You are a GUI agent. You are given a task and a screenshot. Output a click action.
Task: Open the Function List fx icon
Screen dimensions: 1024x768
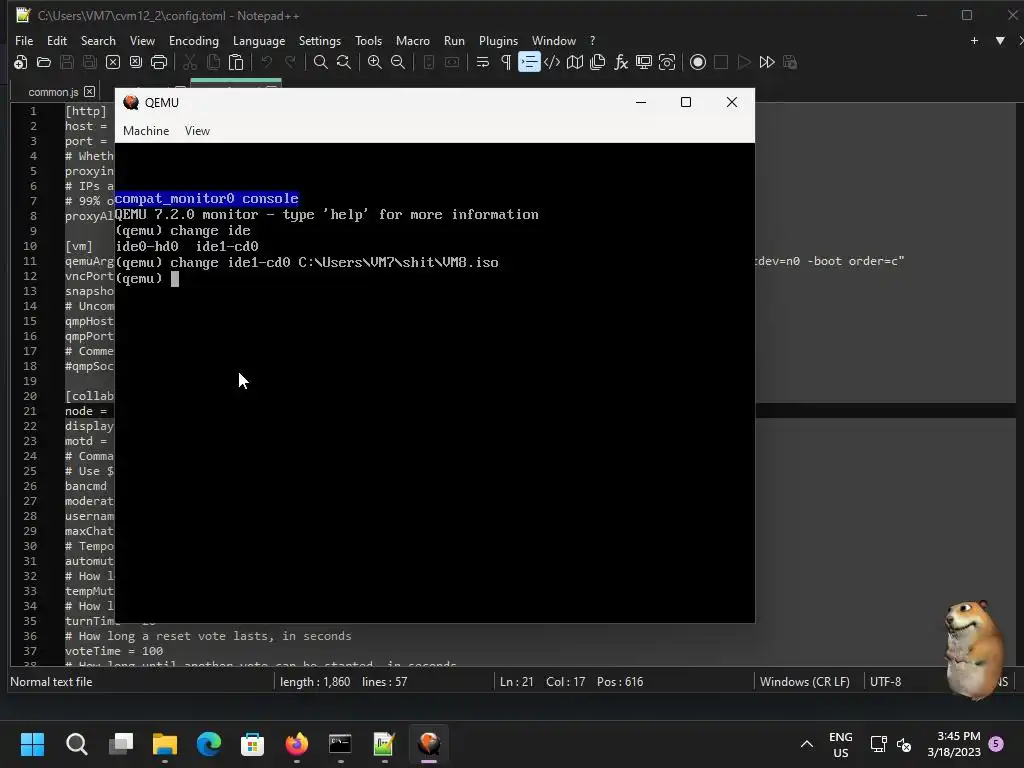pyautogui.click(x=620, y=62)
